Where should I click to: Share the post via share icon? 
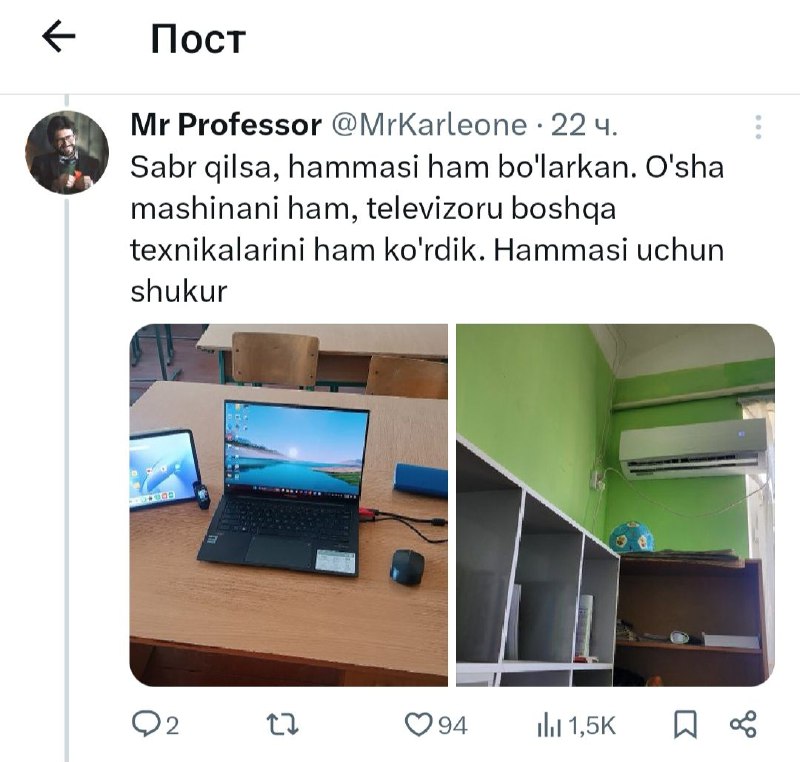(743, 724)
